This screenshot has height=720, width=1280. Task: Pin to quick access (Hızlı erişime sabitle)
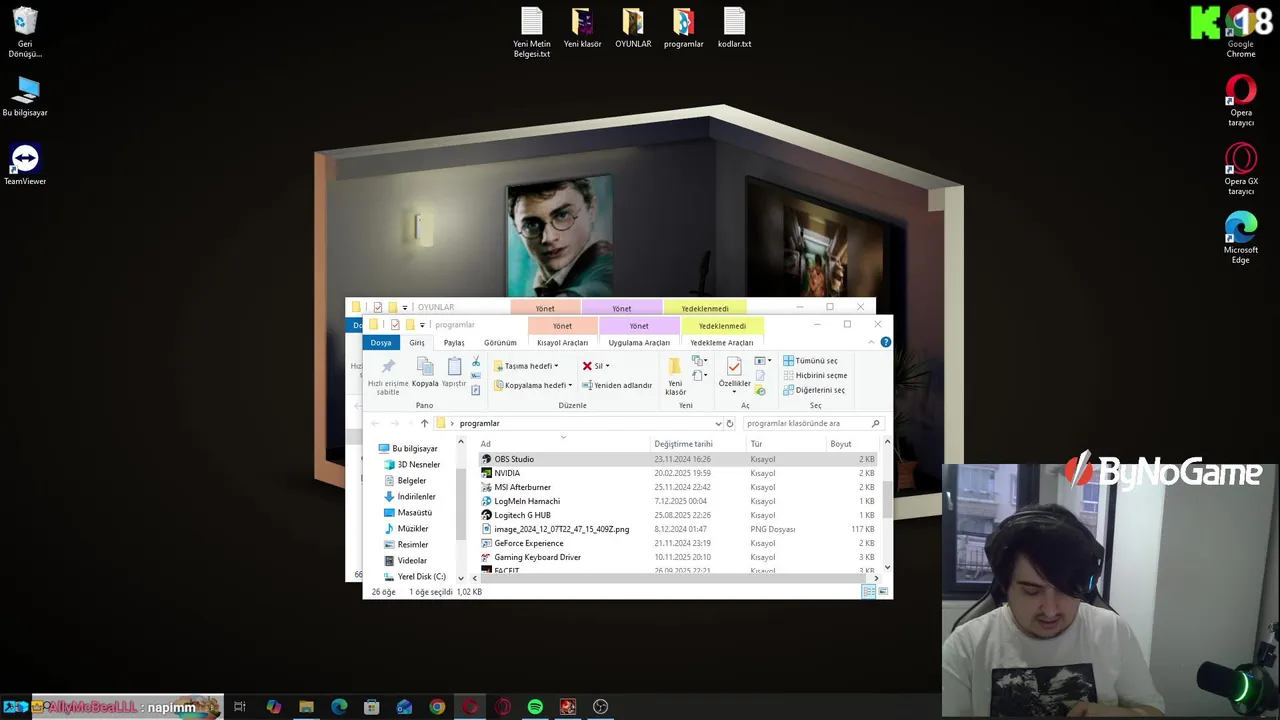(x=388, y=376)
